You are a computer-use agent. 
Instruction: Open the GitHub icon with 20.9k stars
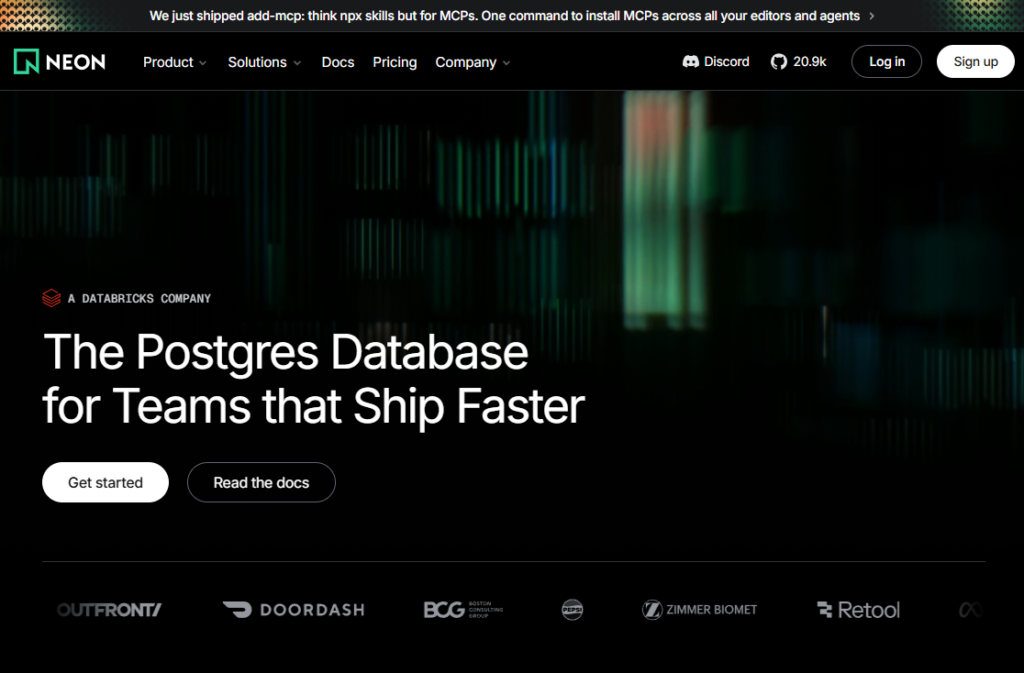(779, 62)
